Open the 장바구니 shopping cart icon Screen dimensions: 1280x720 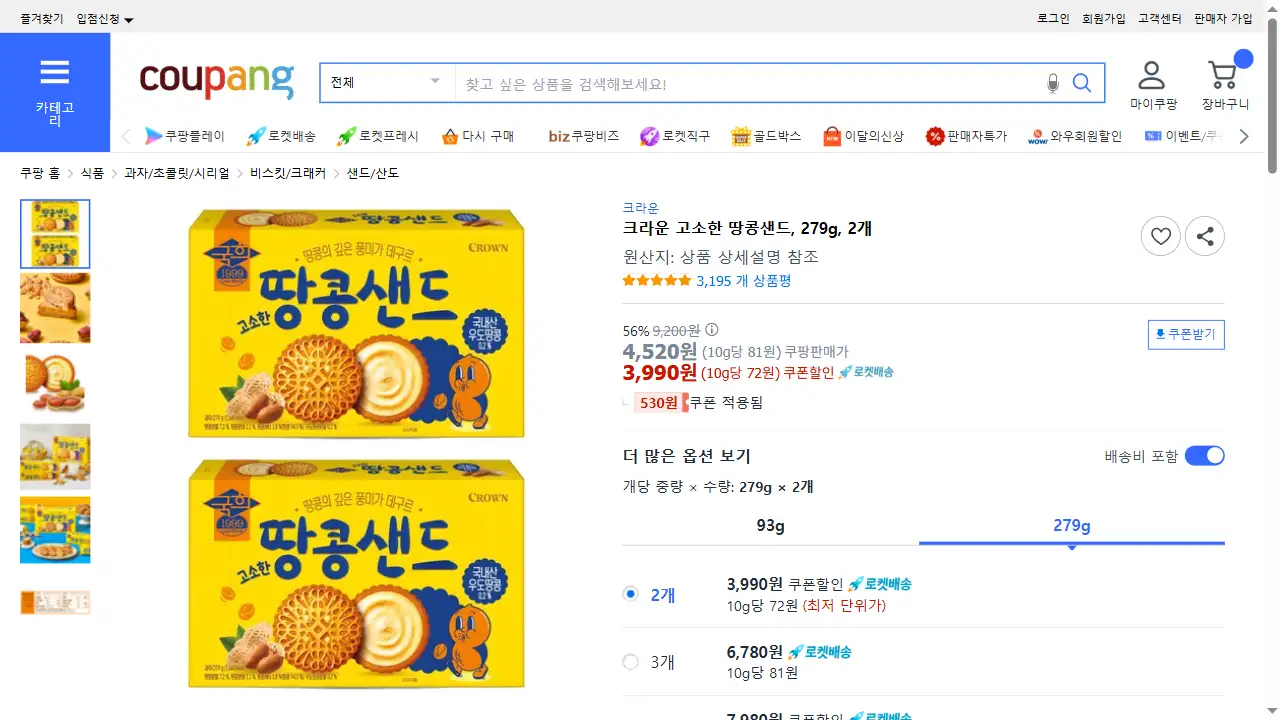(1225, 85)
